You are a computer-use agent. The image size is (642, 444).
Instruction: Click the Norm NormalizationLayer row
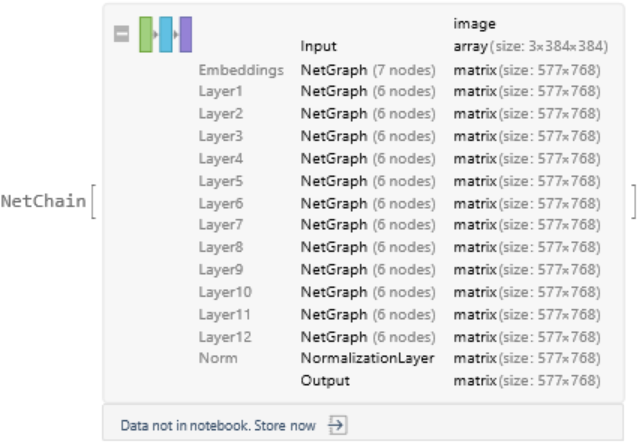pyautogui.click(x=367, y=358)
